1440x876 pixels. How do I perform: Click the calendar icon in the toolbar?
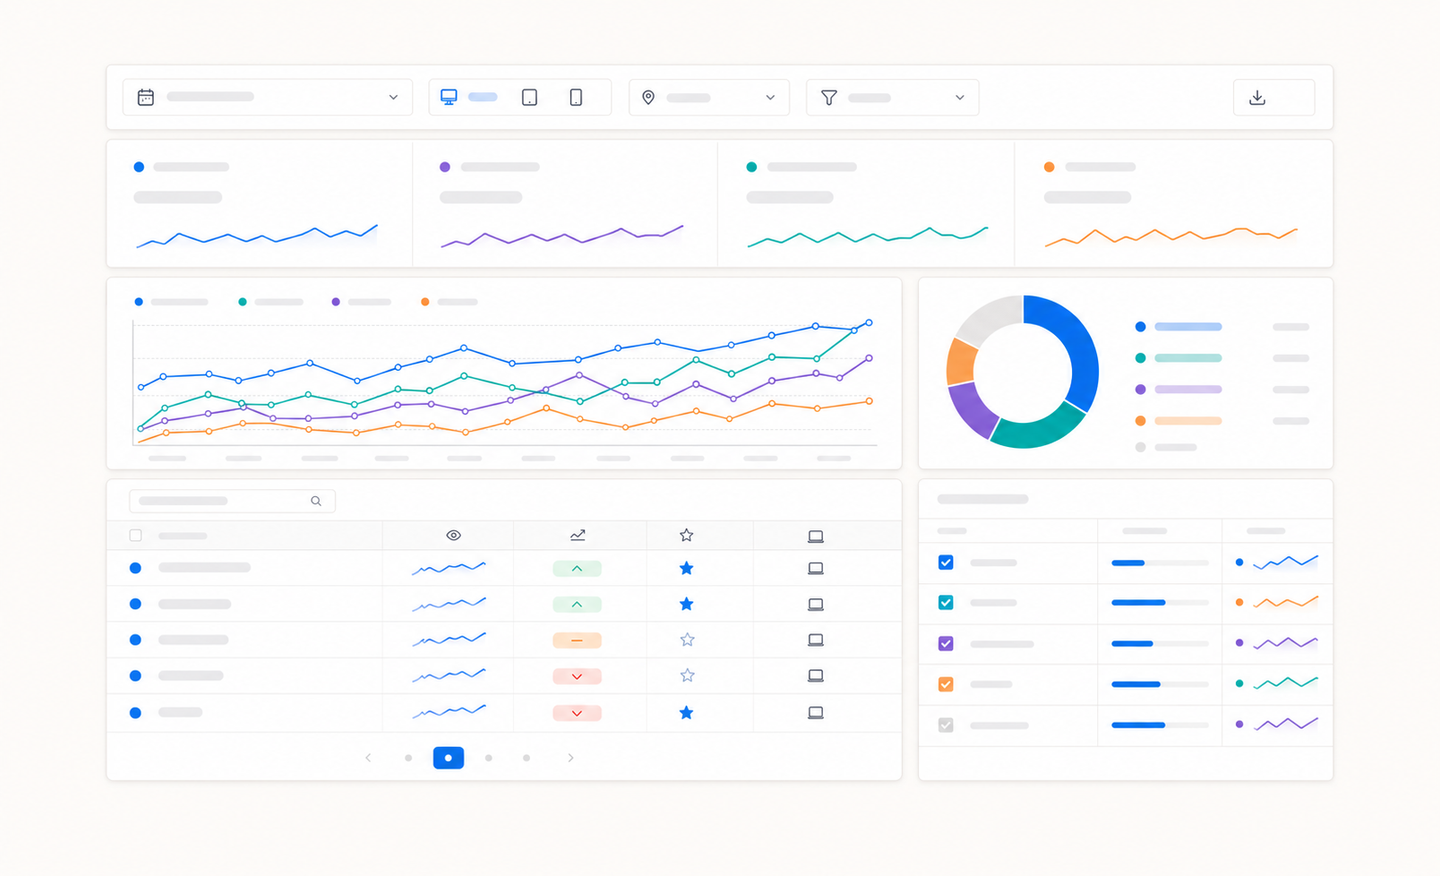coord(146,97)
